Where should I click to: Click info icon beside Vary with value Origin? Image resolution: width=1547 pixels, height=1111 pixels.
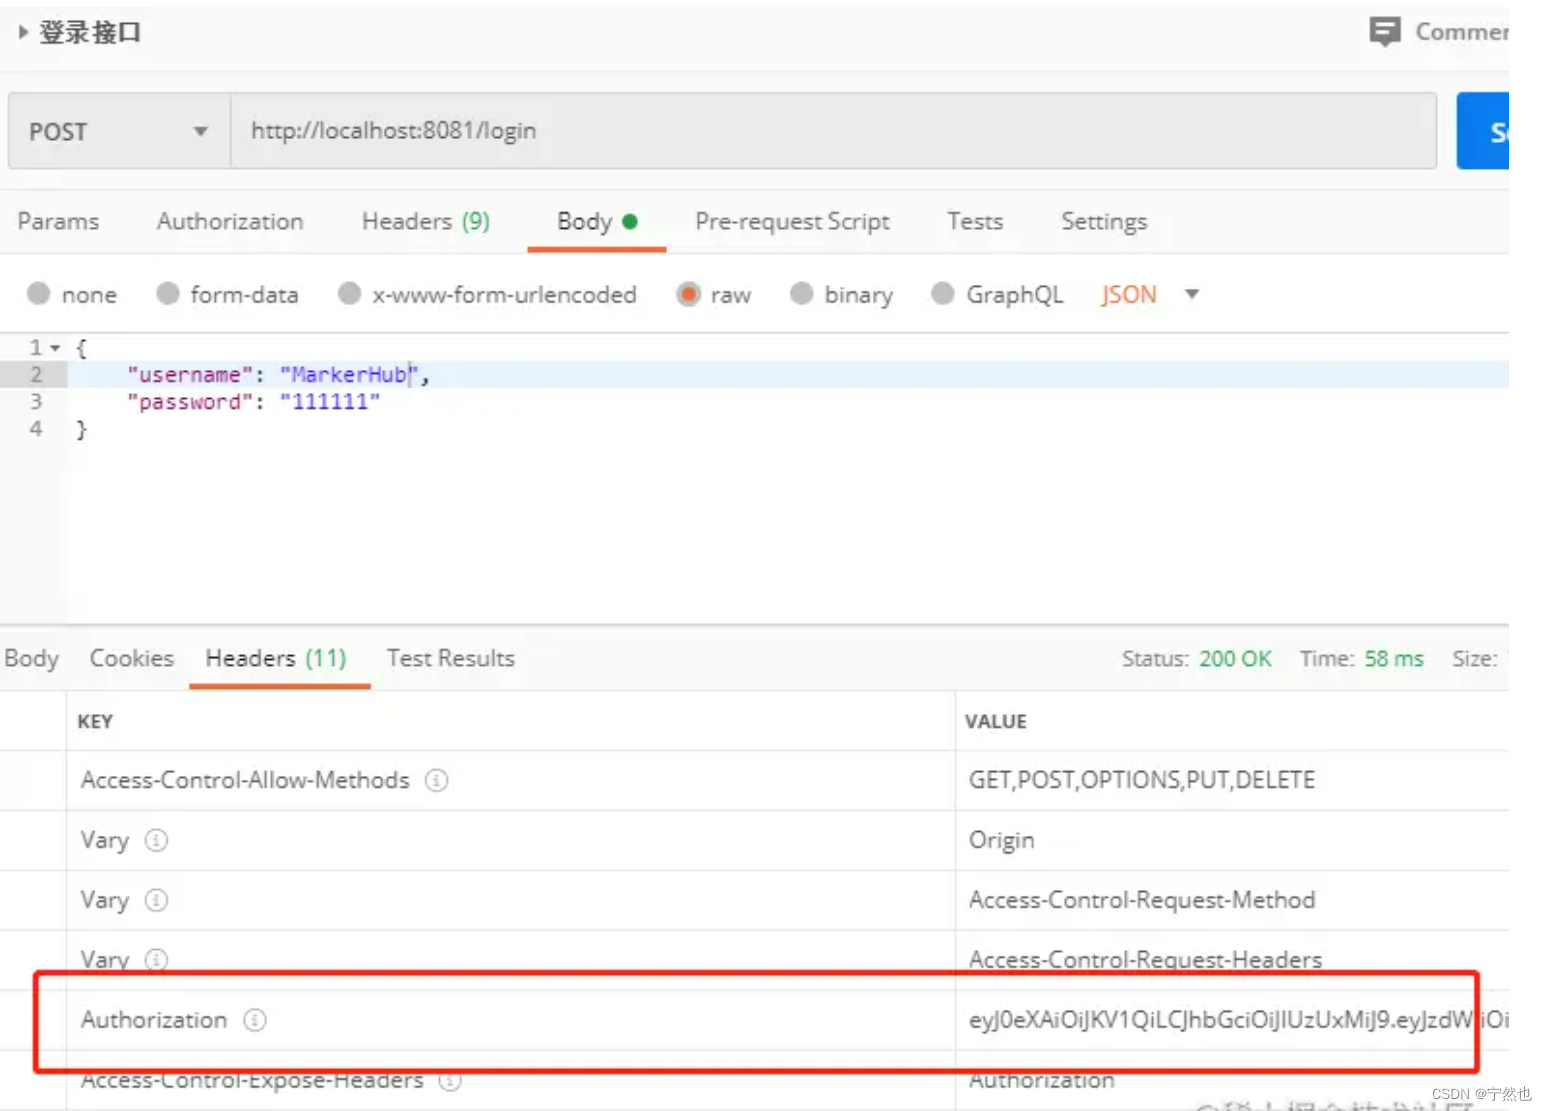tap(156, 840)
